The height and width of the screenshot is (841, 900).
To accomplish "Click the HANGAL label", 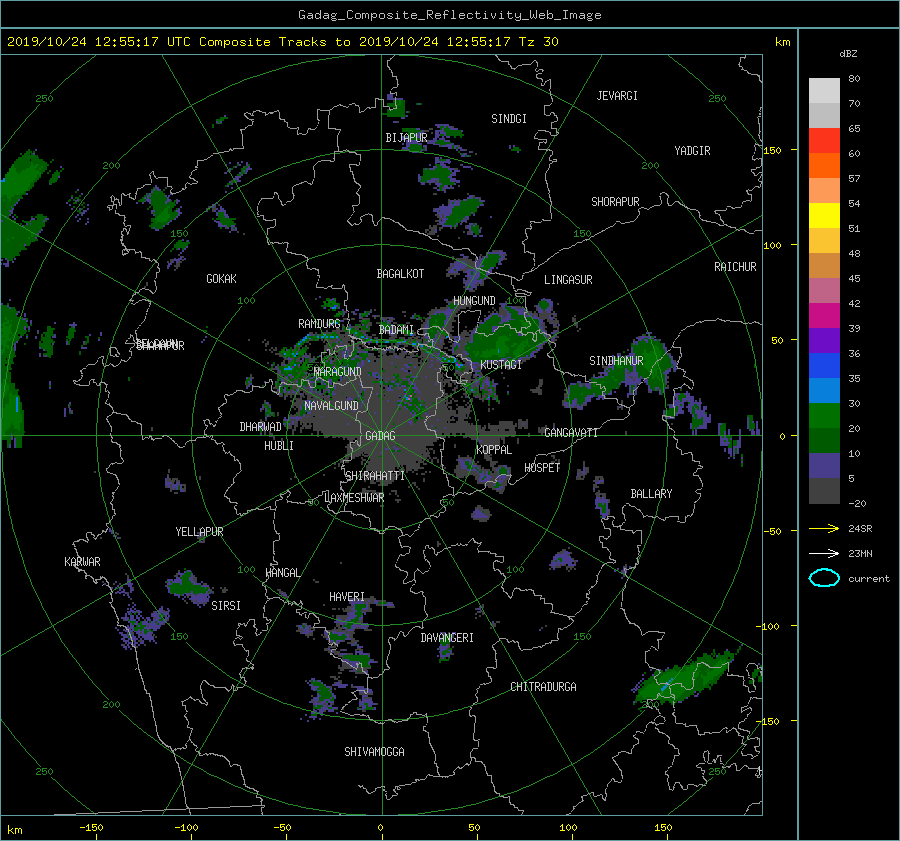I will pyautogui.click(x=282, y=573).
